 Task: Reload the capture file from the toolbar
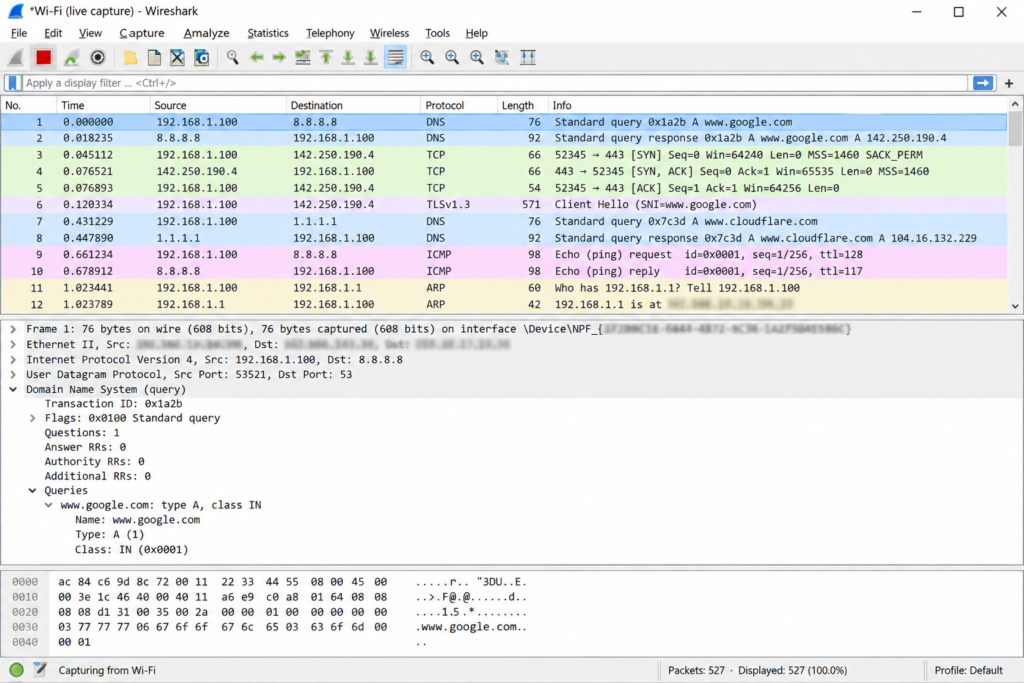[202, 57]
